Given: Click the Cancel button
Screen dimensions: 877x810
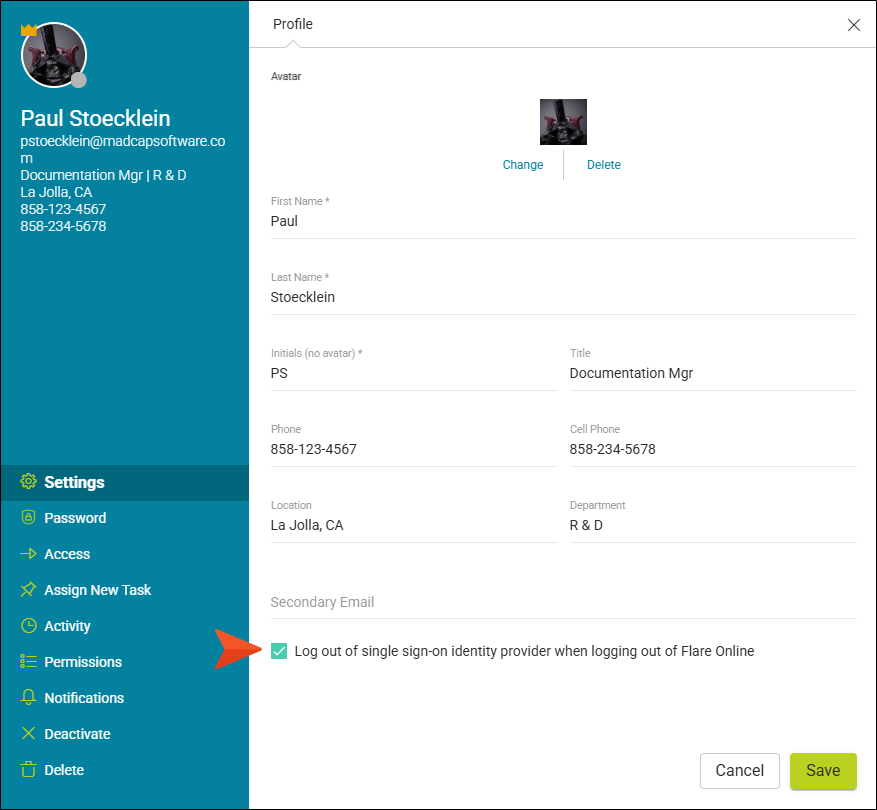Looking at the screenshot, I should (x=739, y=770).
